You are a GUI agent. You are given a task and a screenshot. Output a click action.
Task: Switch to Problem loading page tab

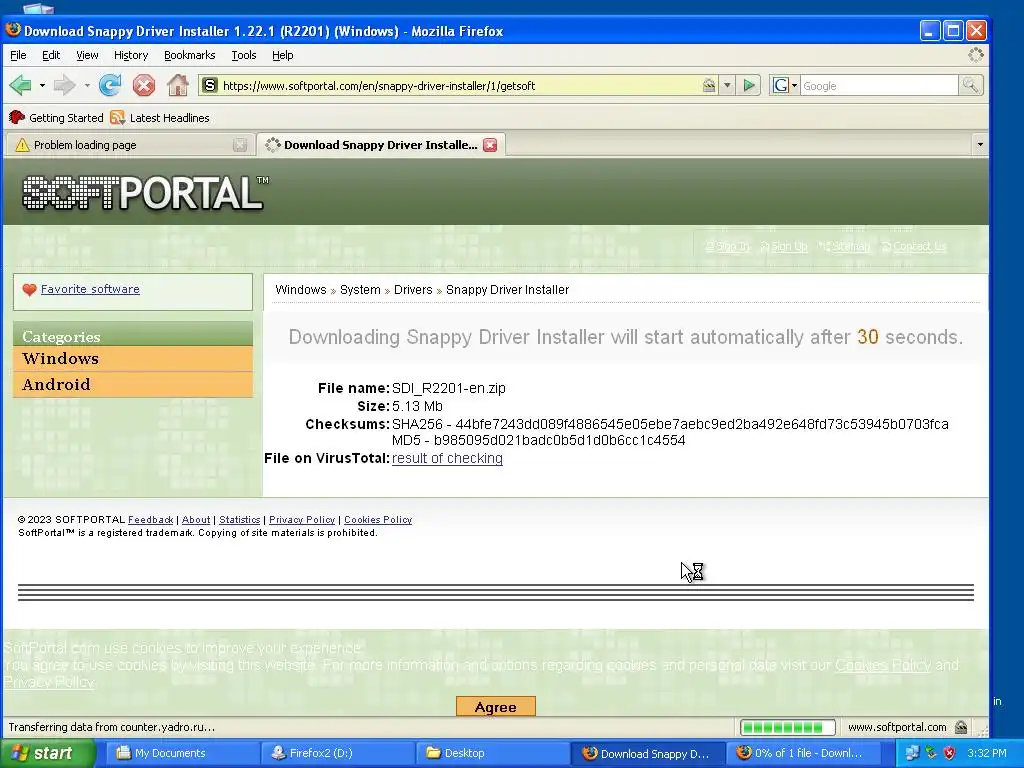(129, 145)
